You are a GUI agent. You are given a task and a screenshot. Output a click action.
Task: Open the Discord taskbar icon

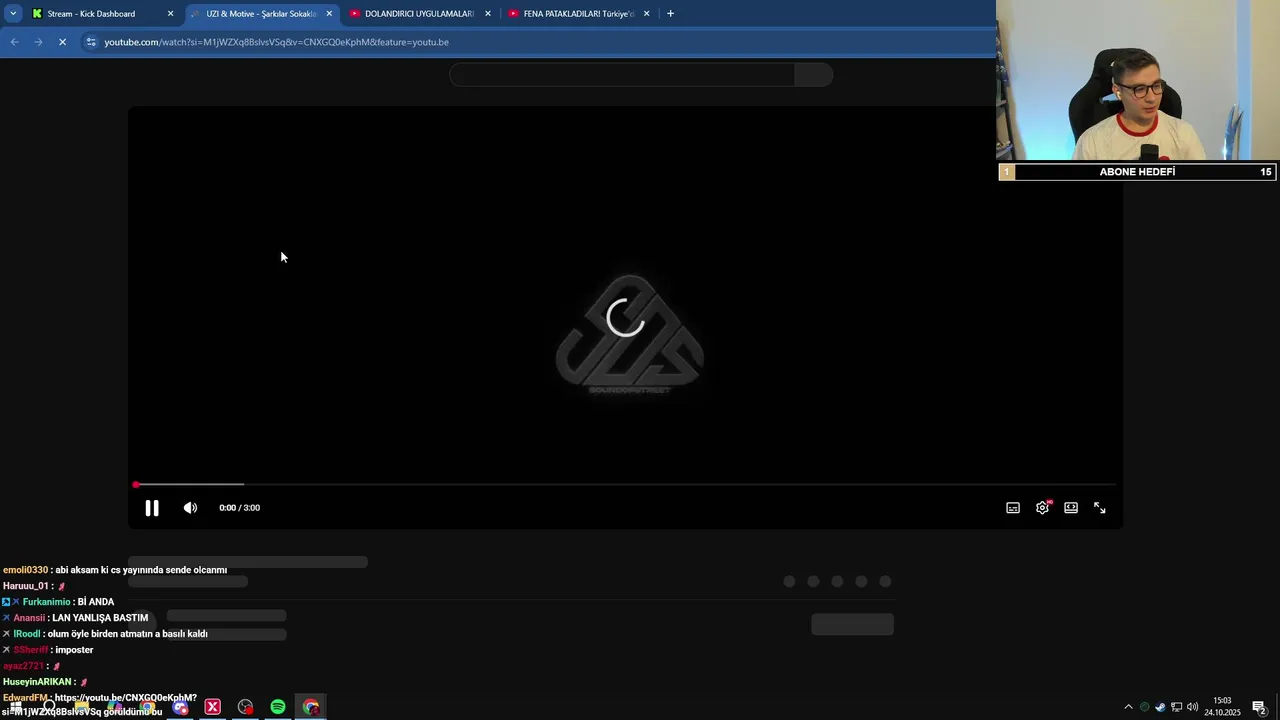180,707
